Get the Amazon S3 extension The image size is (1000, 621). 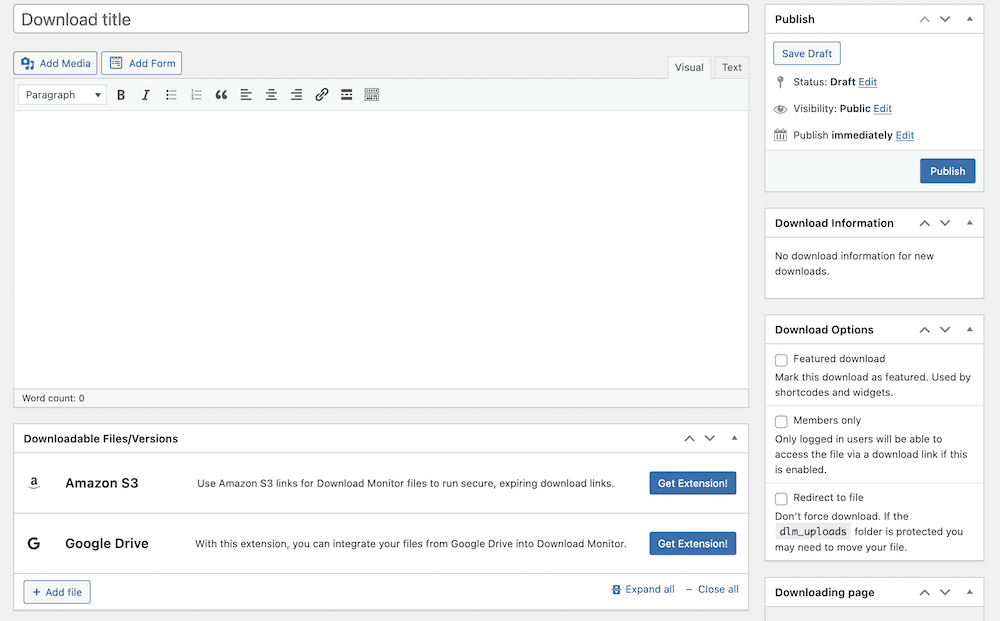(693, 483)
